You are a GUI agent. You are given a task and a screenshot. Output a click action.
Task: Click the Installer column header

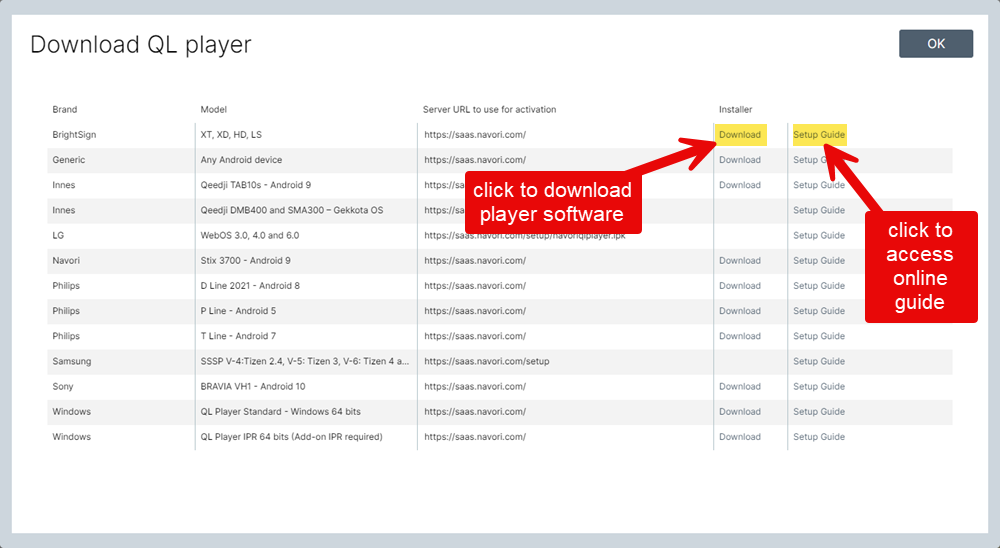click(x=735, y=110)
